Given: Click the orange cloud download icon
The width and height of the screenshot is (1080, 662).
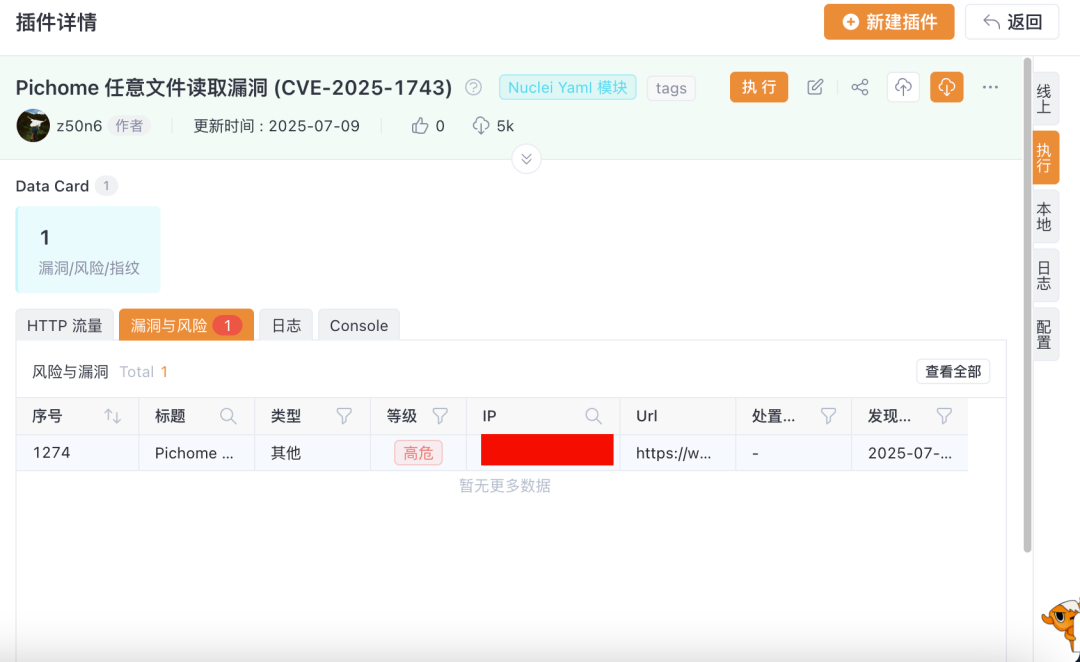Looking at the screenshot, I should click(946, 87).
